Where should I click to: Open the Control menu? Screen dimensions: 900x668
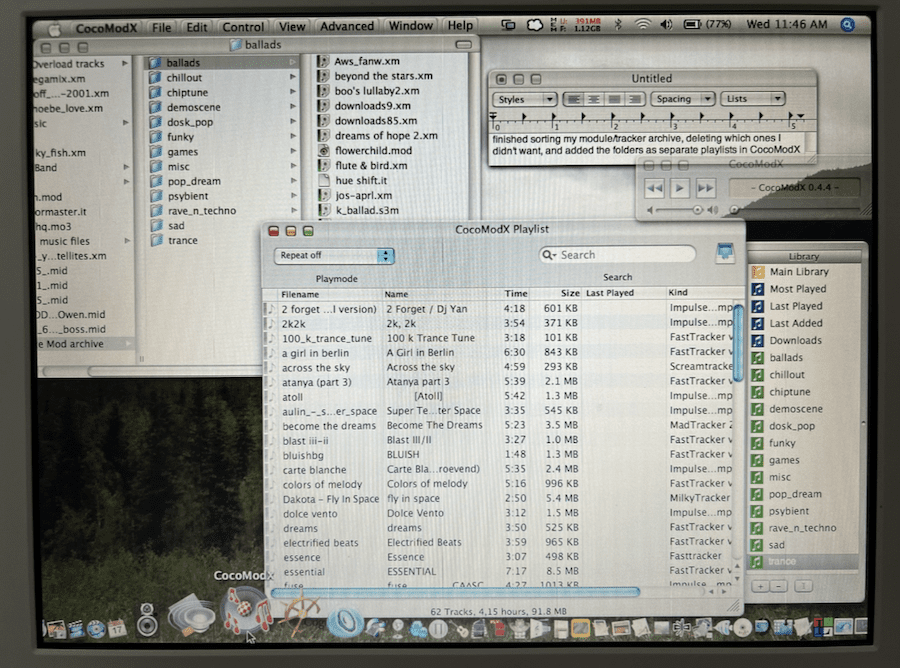tap(243, 27)
